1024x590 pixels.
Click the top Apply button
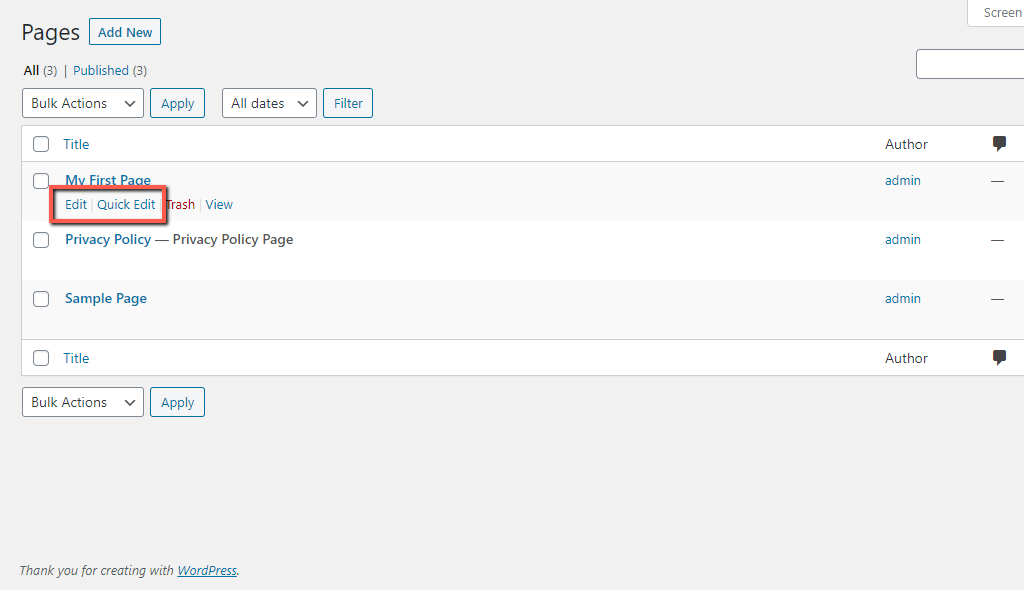[178, 103]
